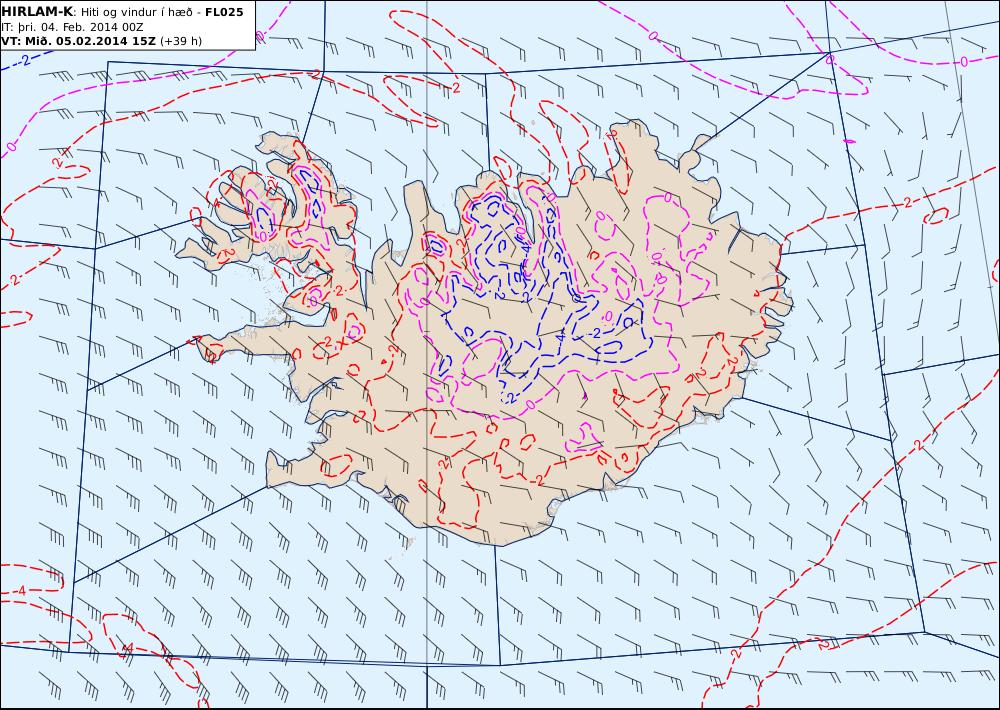This screenshot has height=710, width=1000.
Task: Click the bold HIRLAM-K model name
Action: (38, 12)
